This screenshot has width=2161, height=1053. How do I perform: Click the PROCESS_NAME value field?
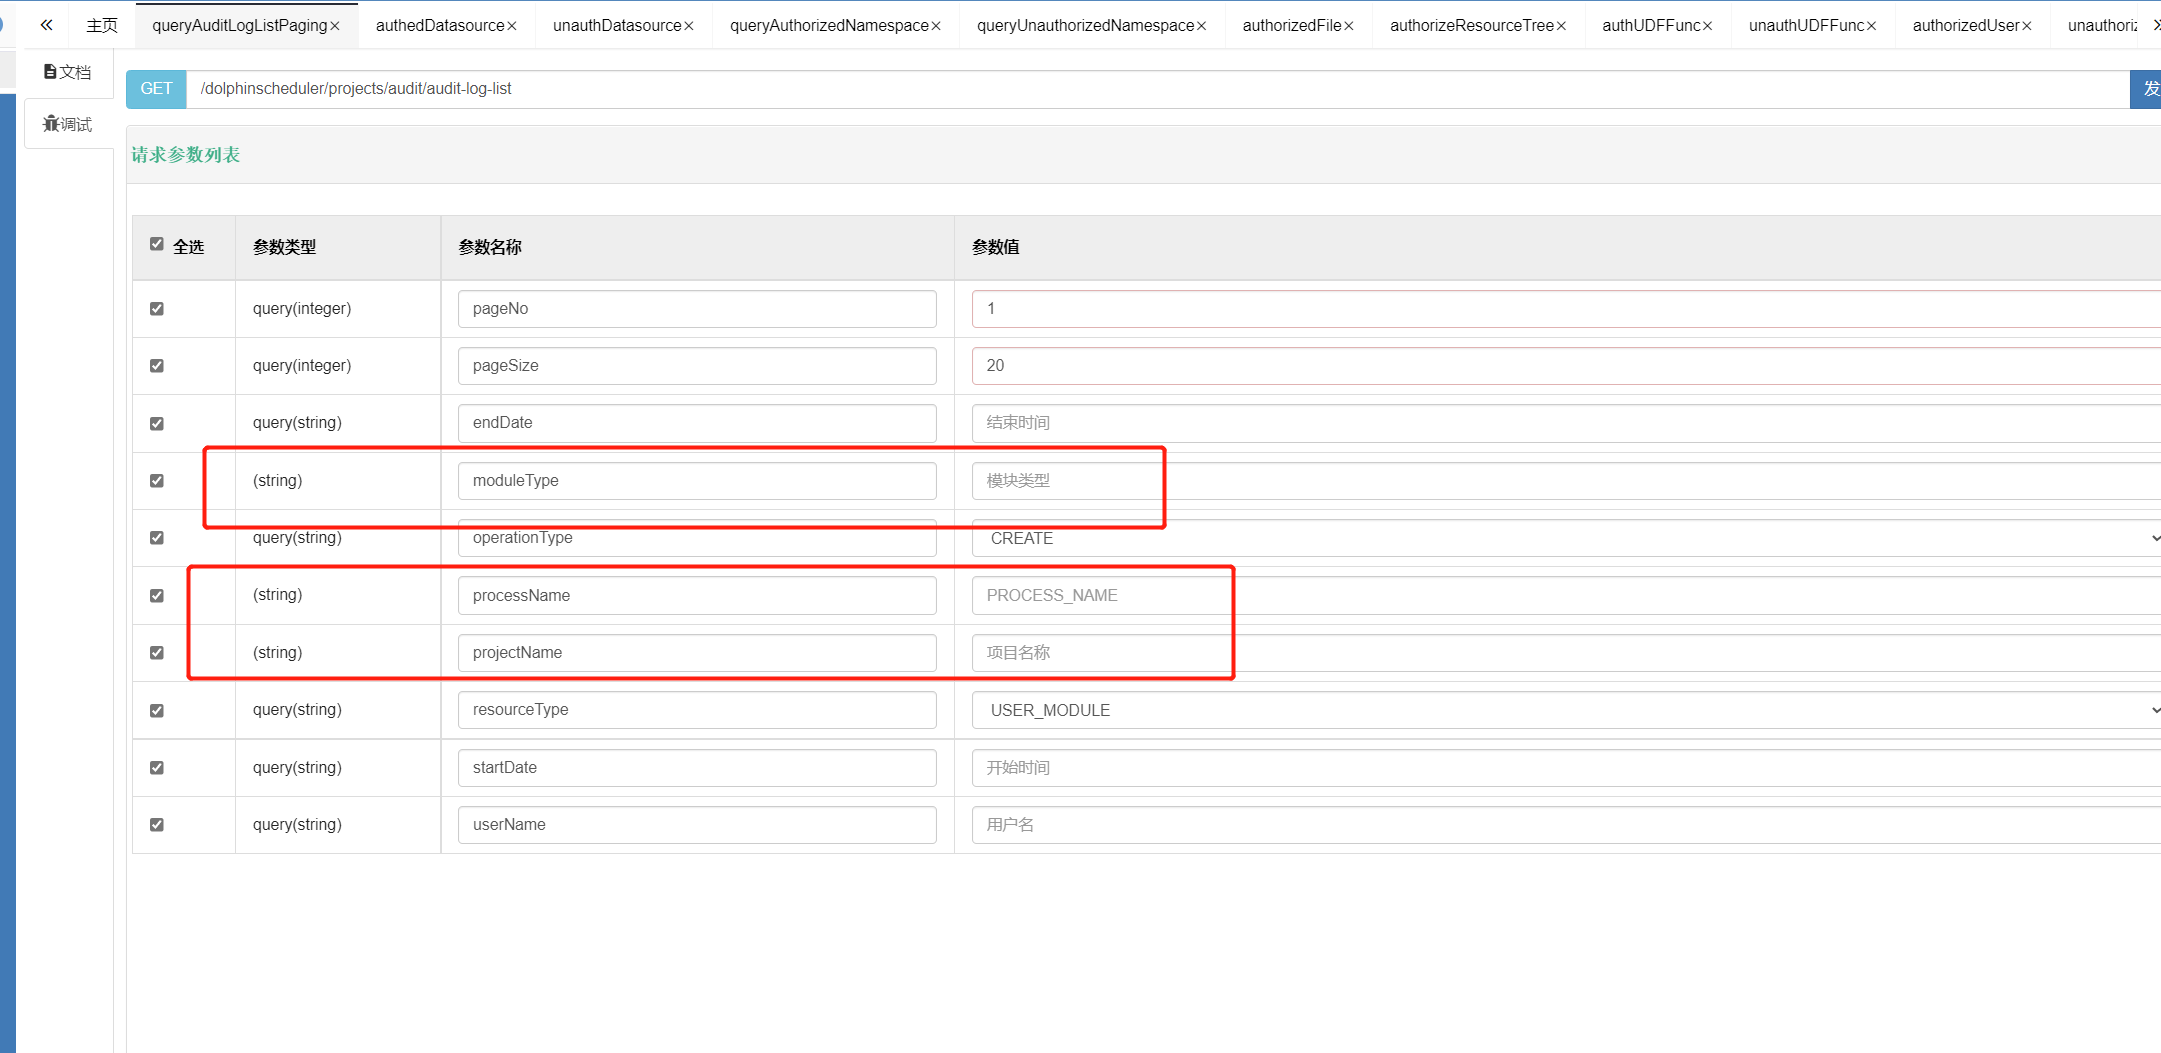click(1566, 596)
